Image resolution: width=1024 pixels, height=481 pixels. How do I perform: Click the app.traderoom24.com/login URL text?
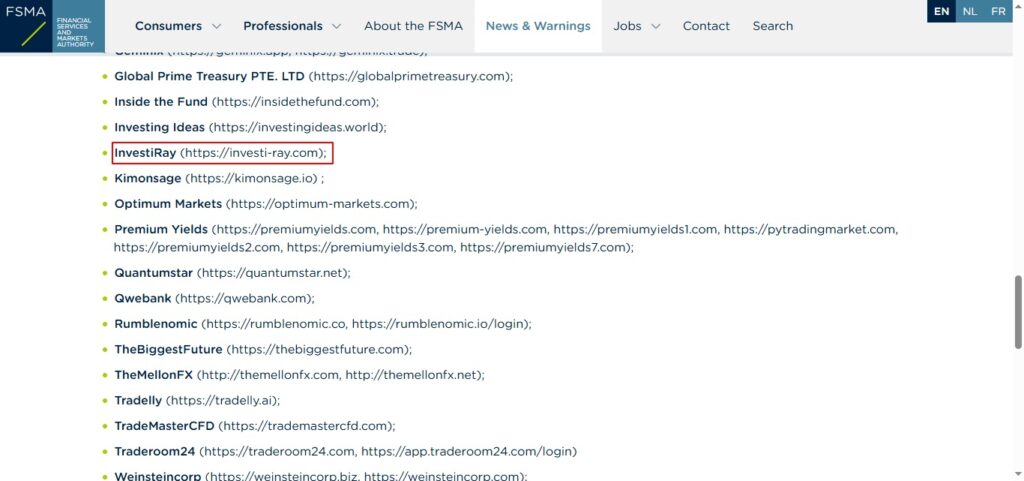[x=466, y=451]
